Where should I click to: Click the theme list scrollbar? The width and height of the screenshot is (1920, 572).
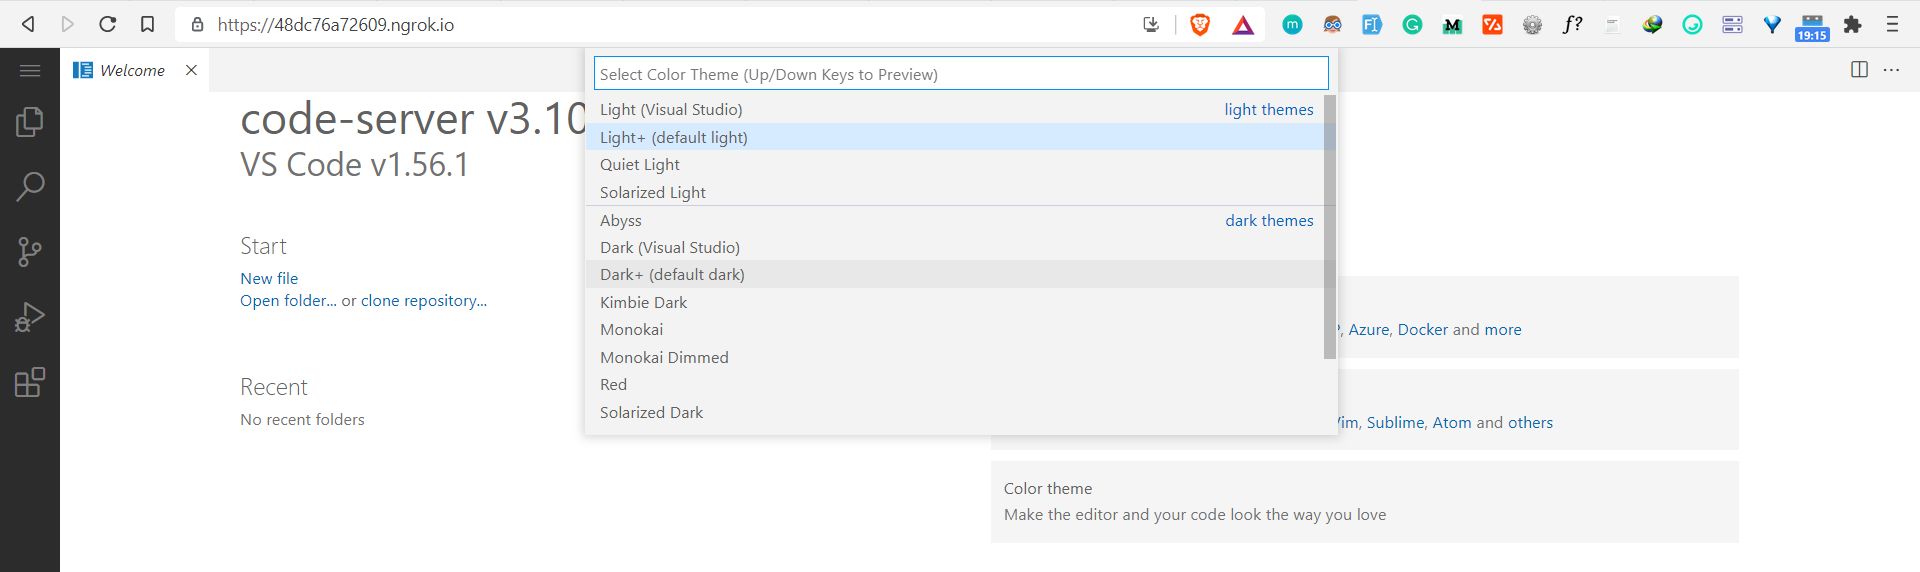pos(1329,227)
